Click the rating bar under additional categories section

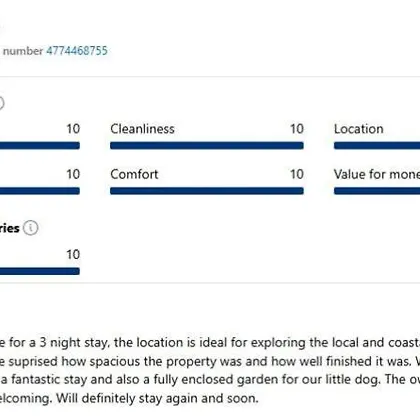40,271
